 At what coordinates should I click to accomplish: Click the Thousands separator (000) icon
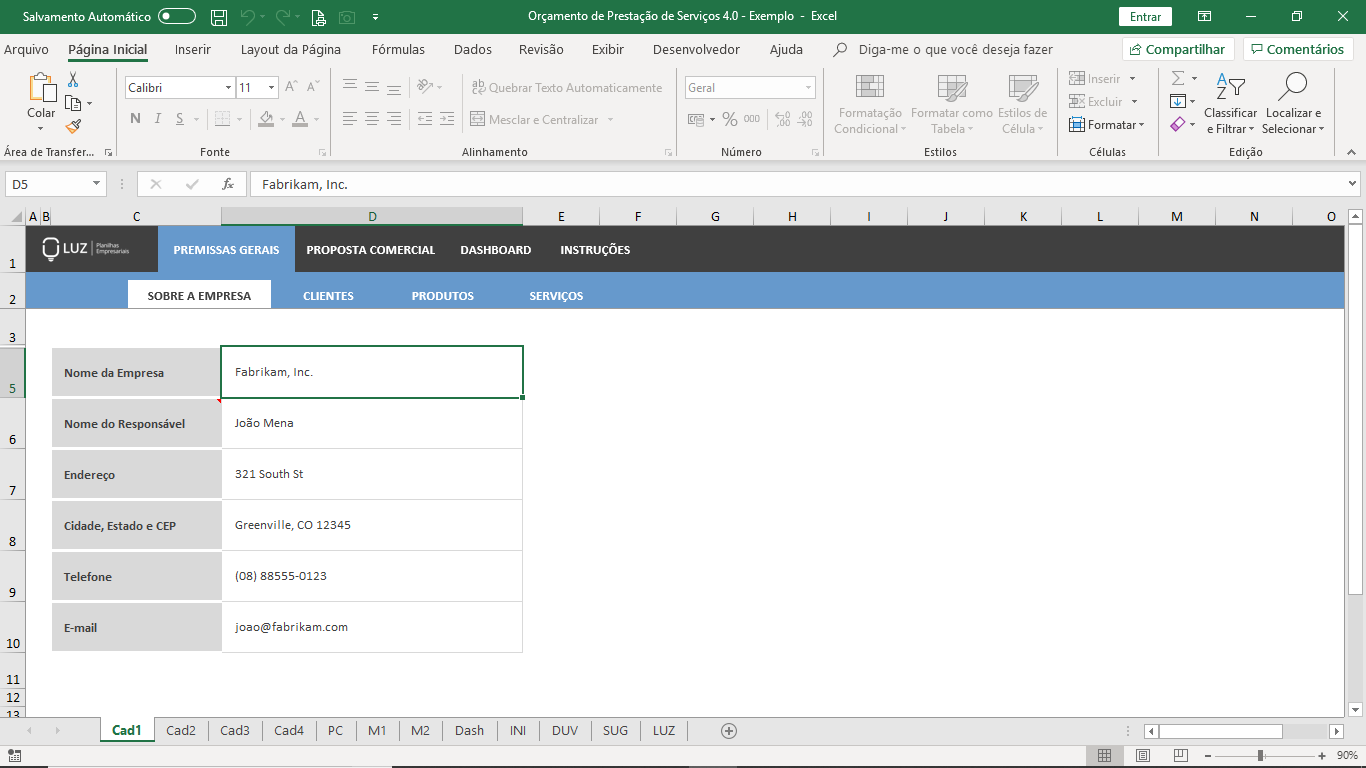point(752,119)
